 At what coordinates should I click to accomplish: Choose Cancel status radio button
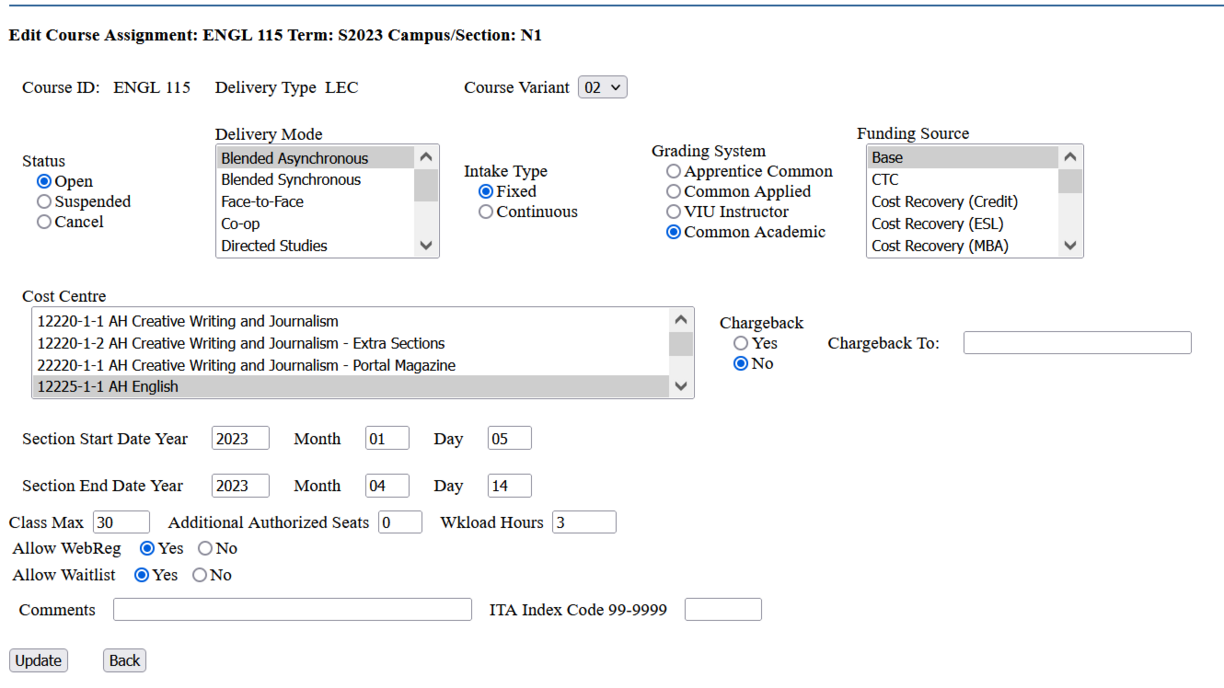point(42,221)
